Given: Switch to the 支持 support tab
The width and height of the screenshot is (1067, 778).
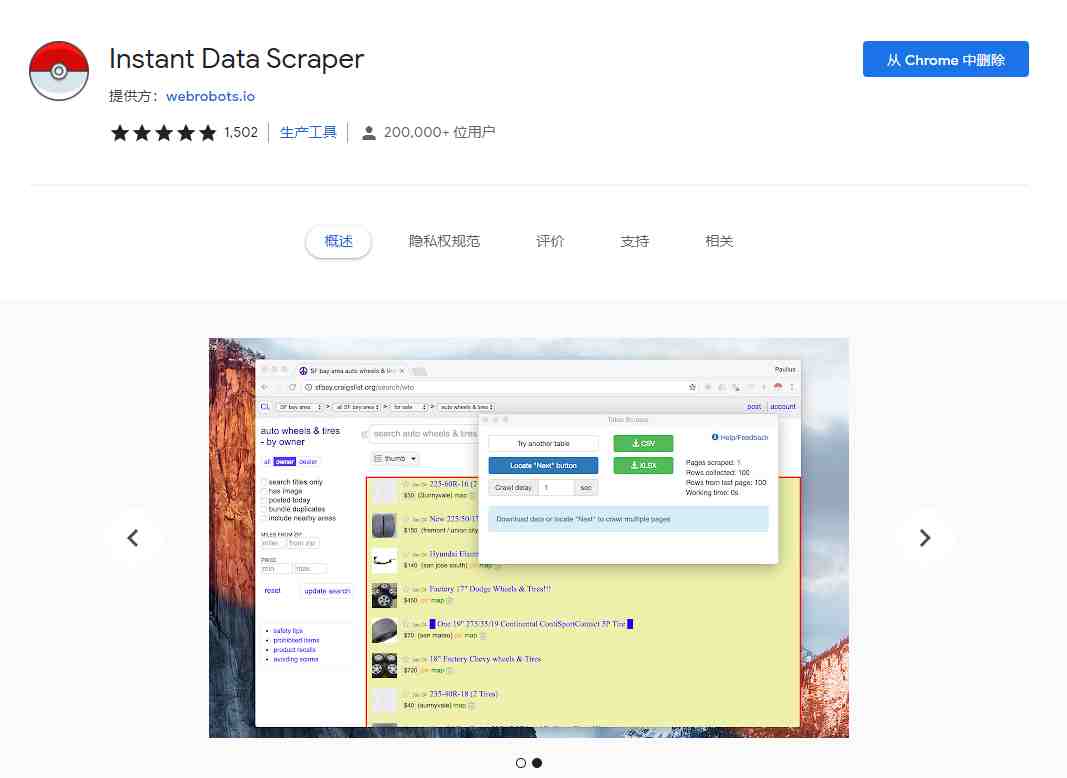Looking at the screenshot, I should (634, 241).
